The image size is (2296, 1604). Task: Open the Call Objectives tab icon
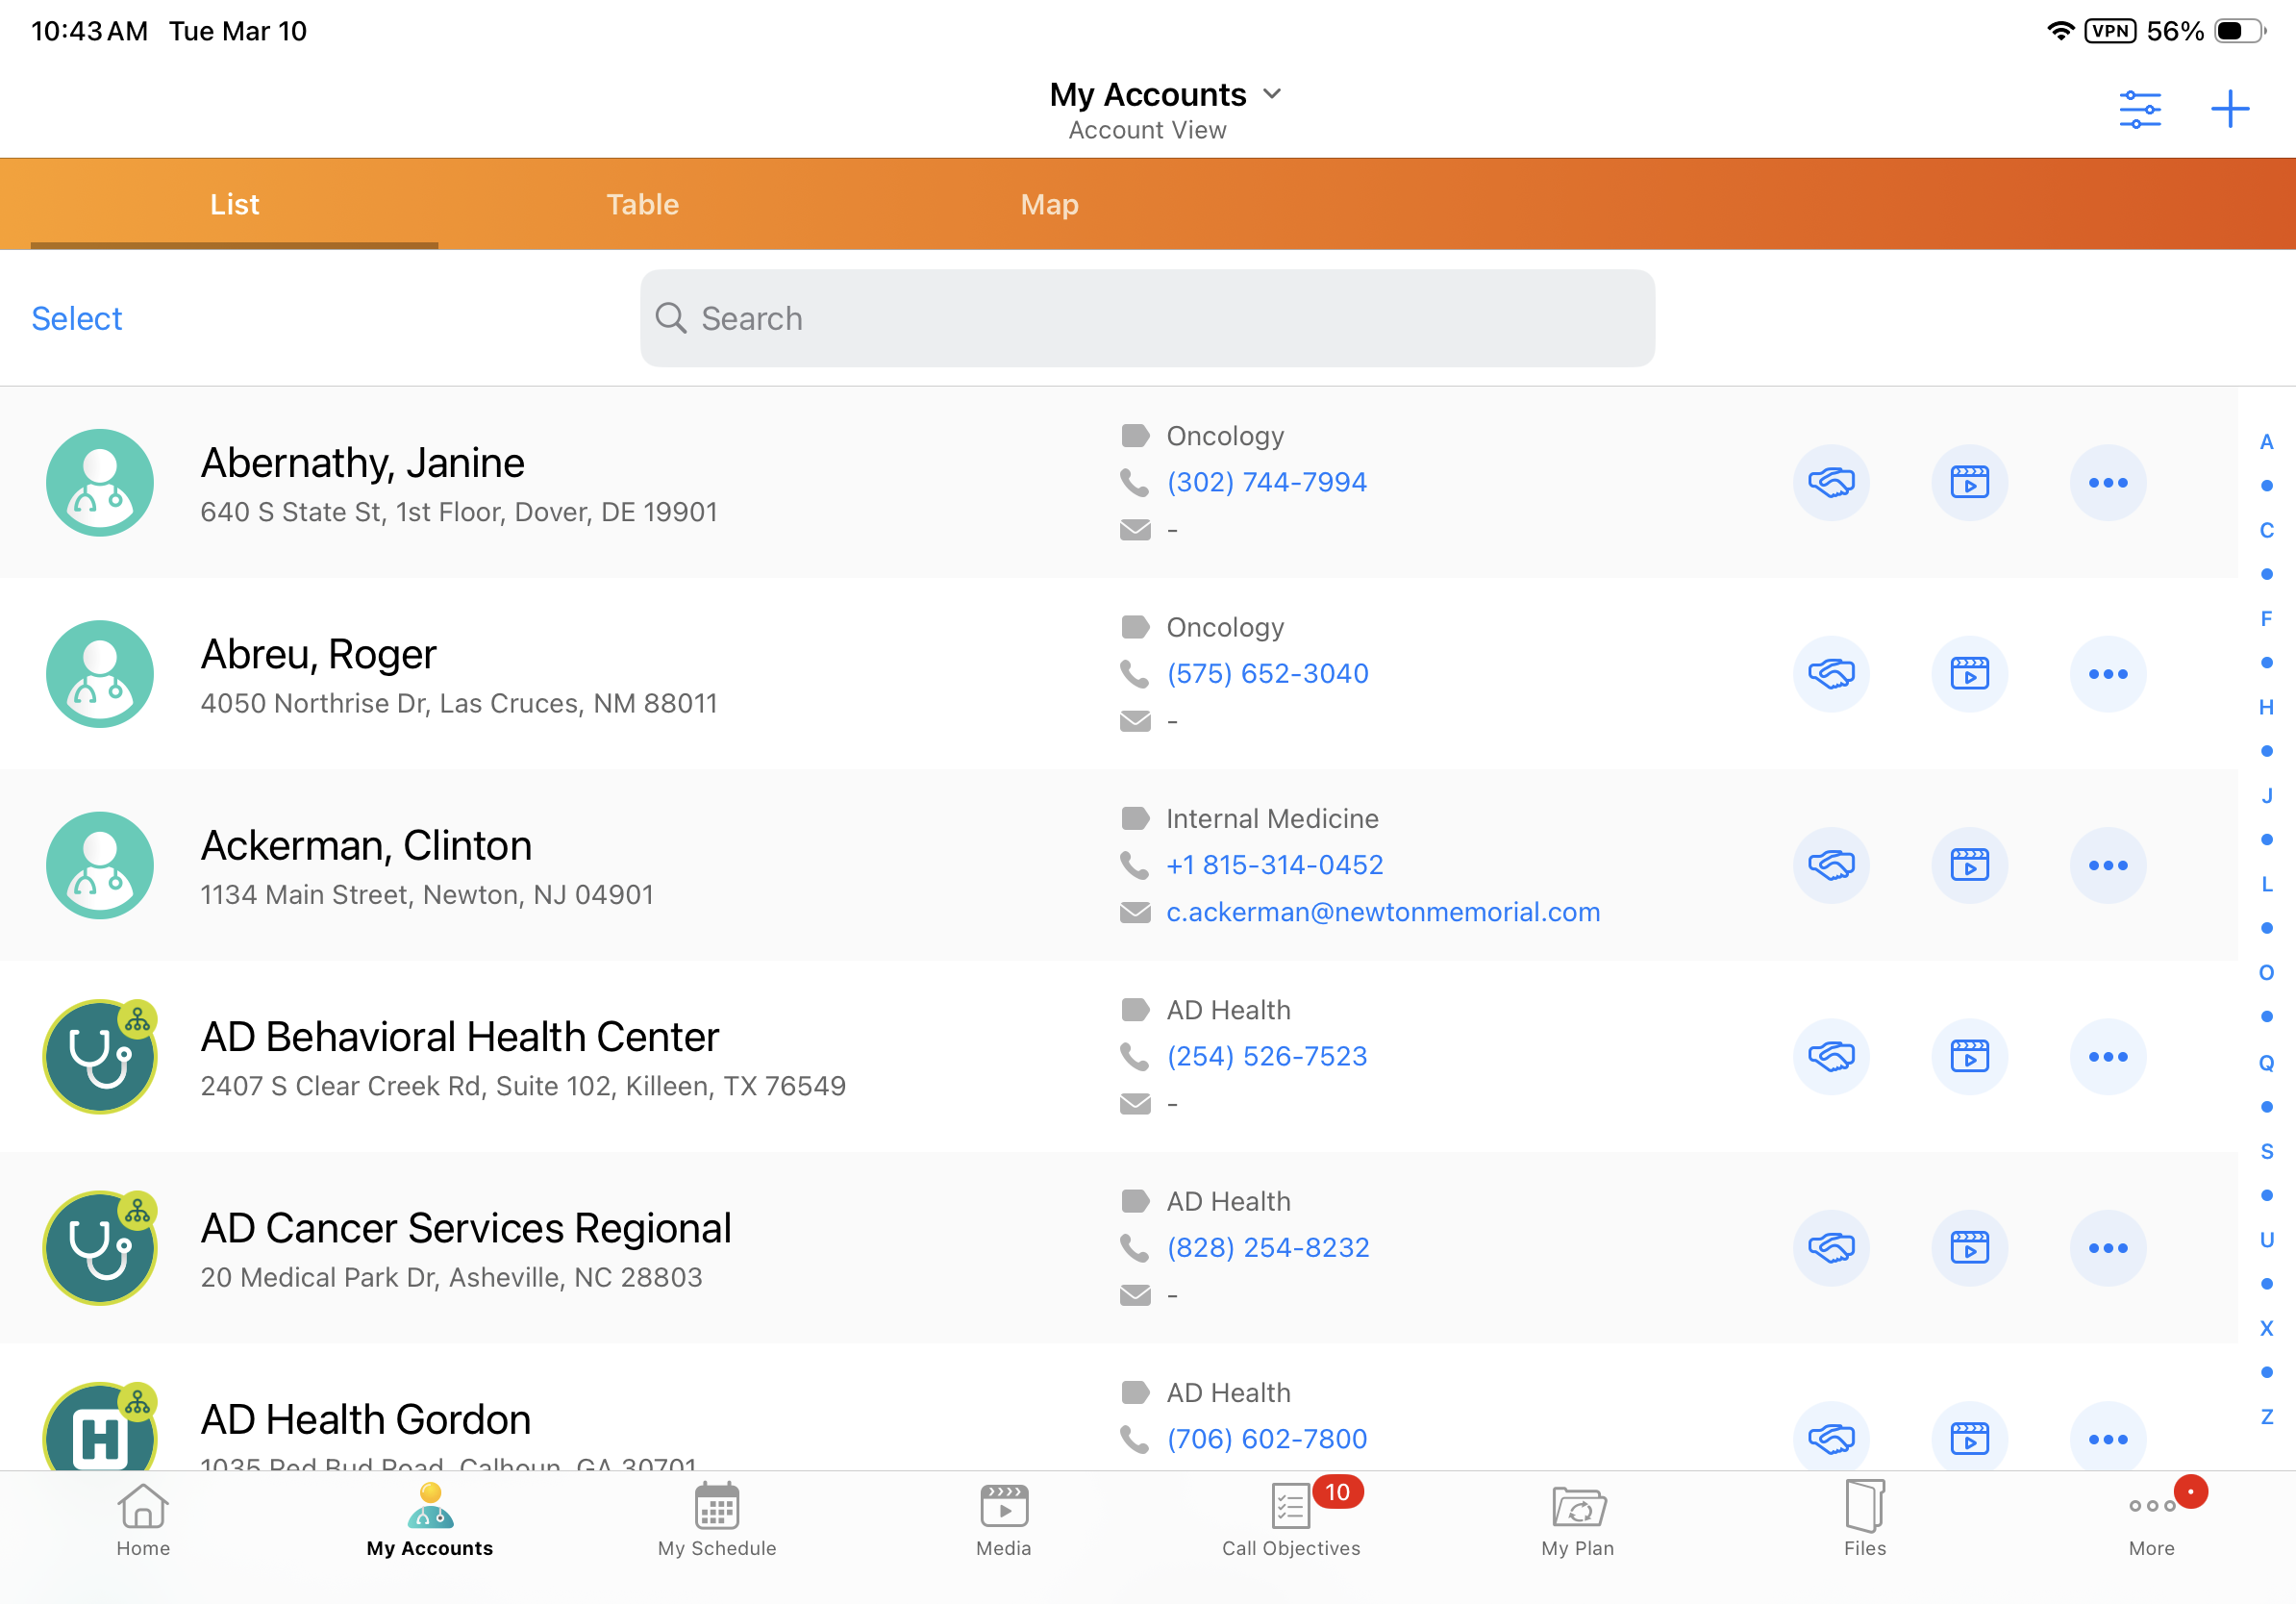1290,1508
